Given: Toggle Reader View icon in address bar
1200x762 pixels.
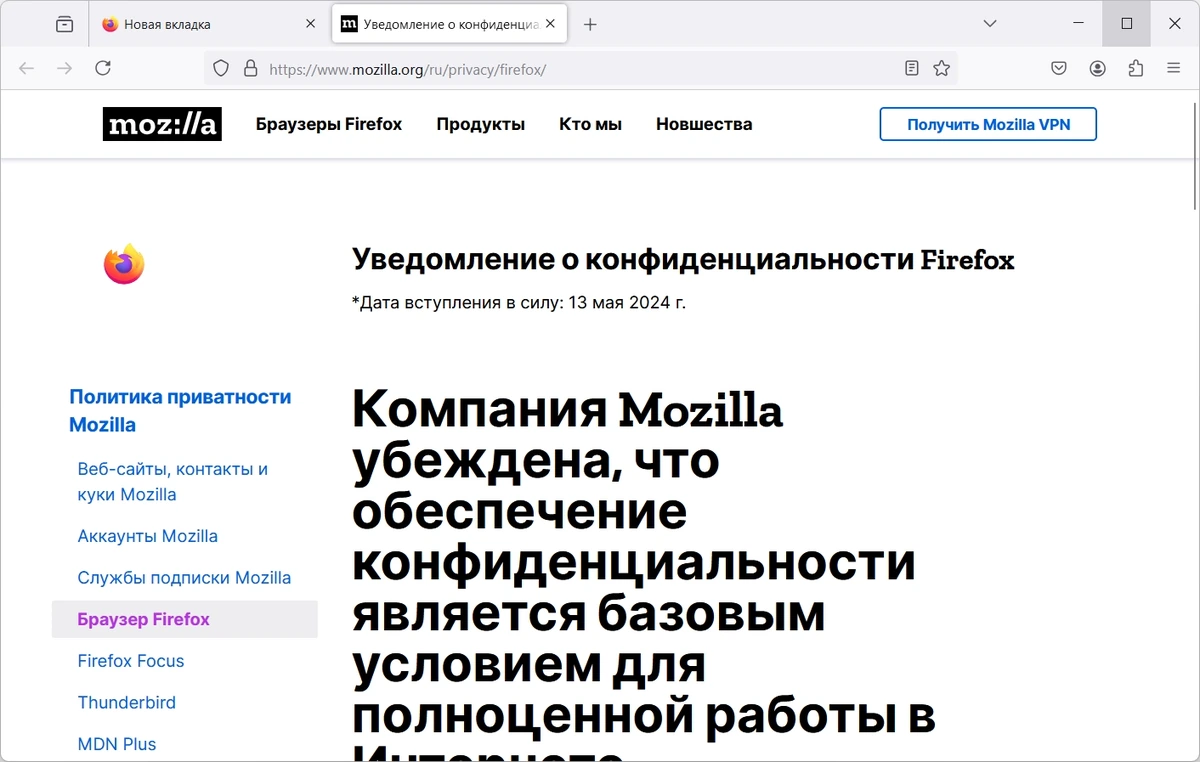Looking at the screenshot, I should click(x=911, y=68).
